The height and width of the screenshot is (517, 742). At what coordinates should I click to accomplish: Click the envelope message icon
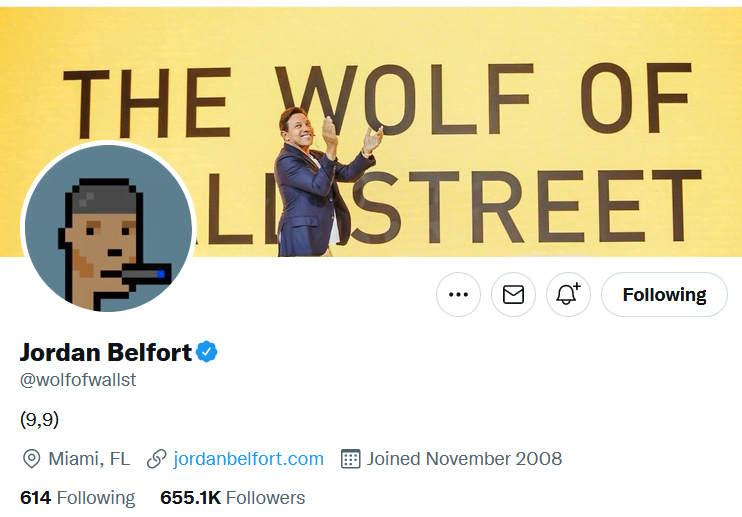(513, 295)
